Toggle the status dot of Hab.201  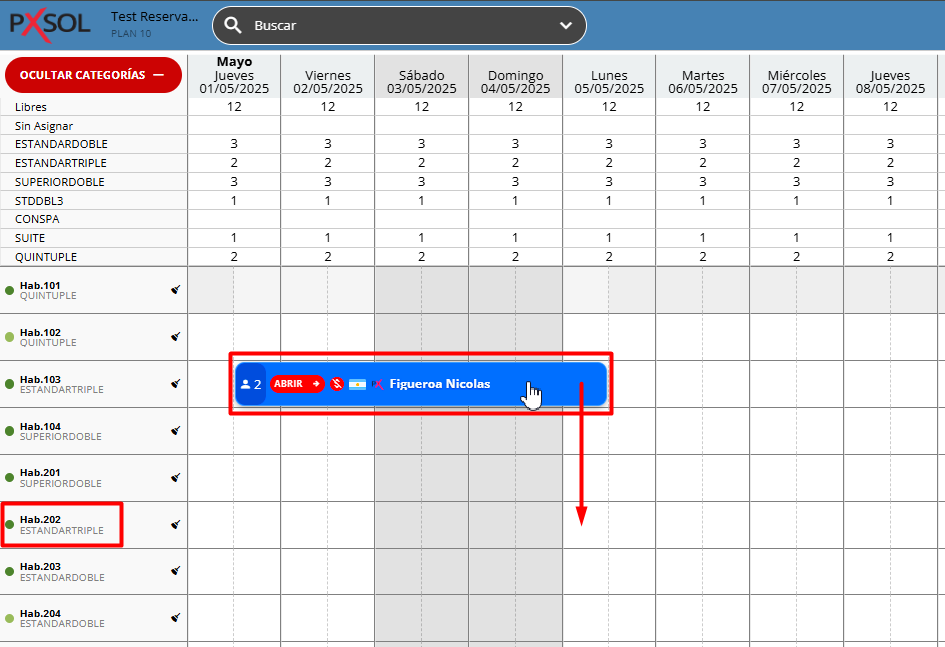click(x=10, y=478)
